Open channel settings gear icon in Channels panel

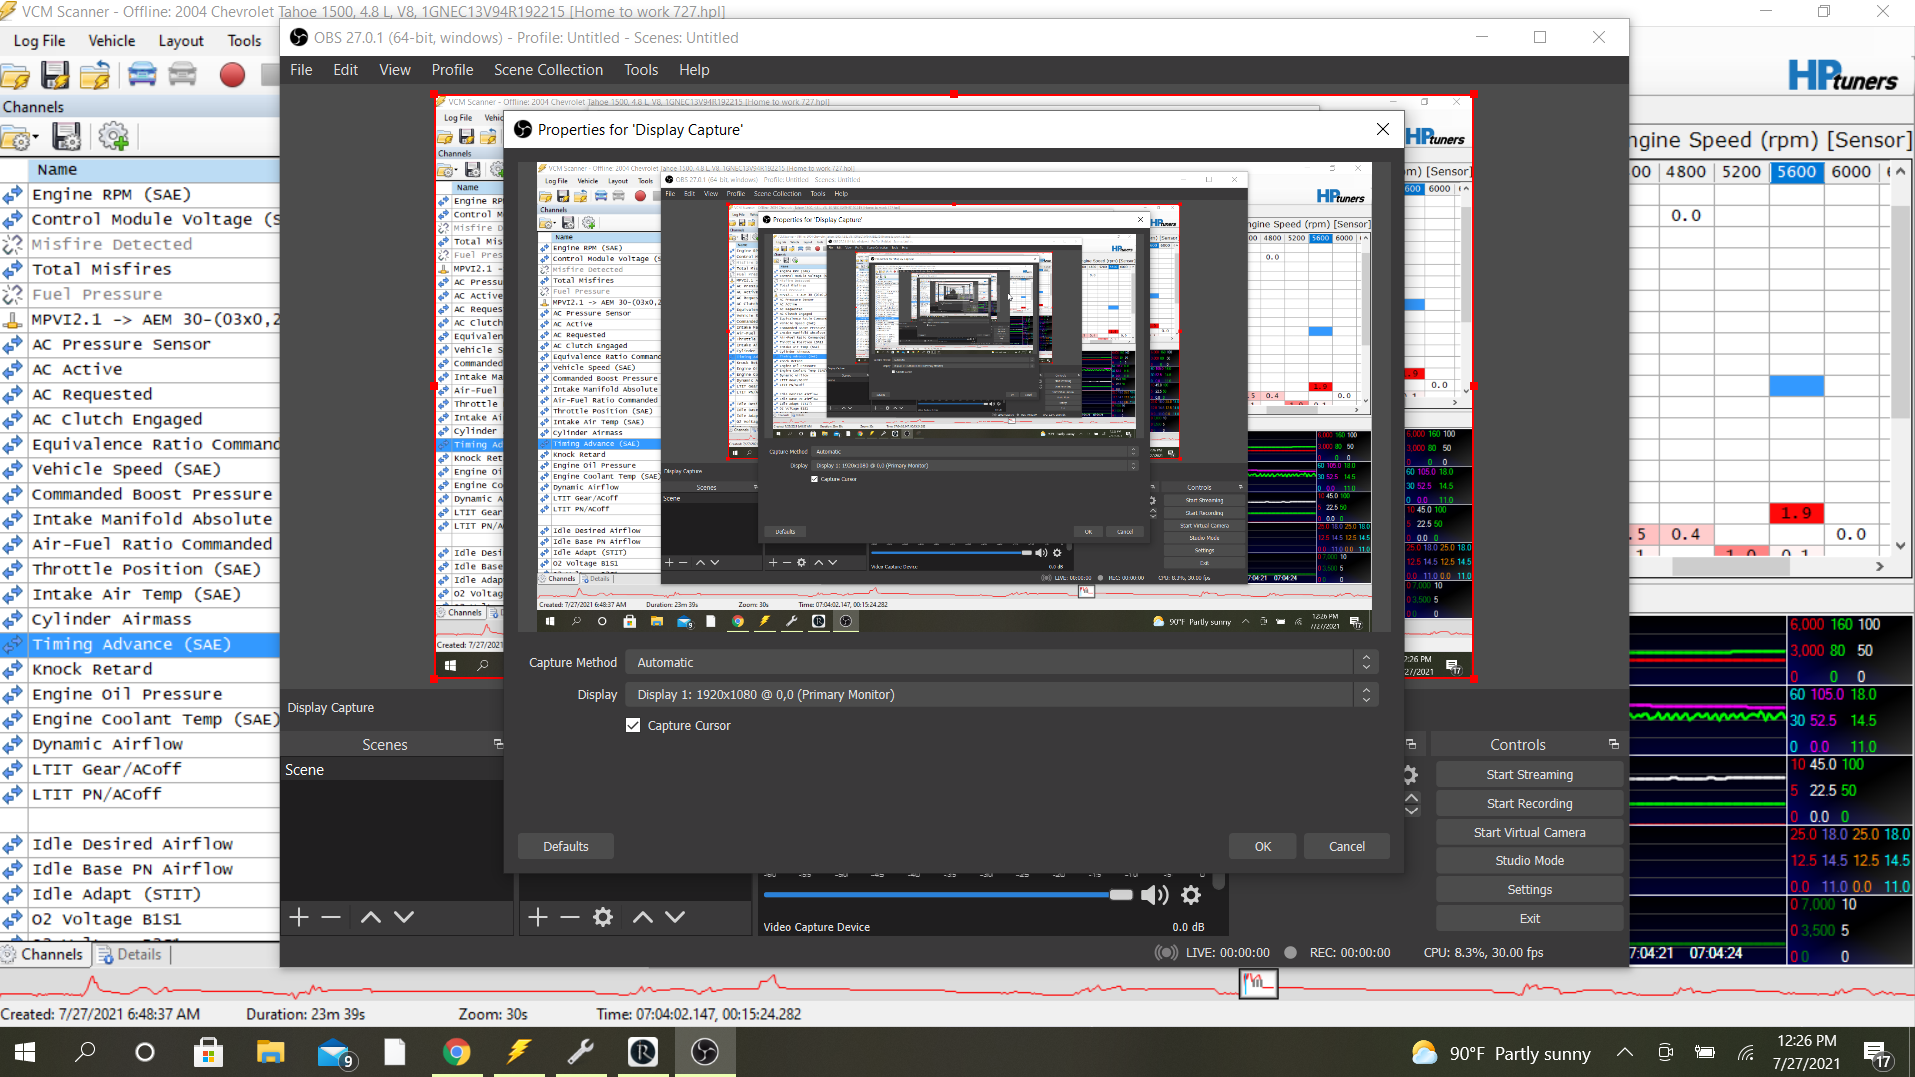click(113, 137)
